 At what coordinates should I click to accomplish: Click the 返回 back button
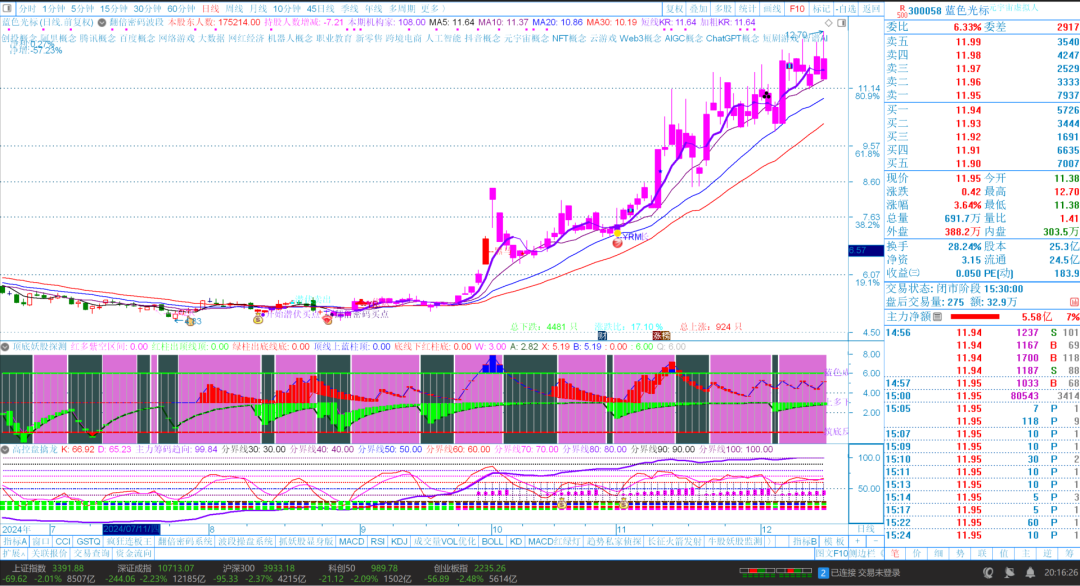point(871,9)
